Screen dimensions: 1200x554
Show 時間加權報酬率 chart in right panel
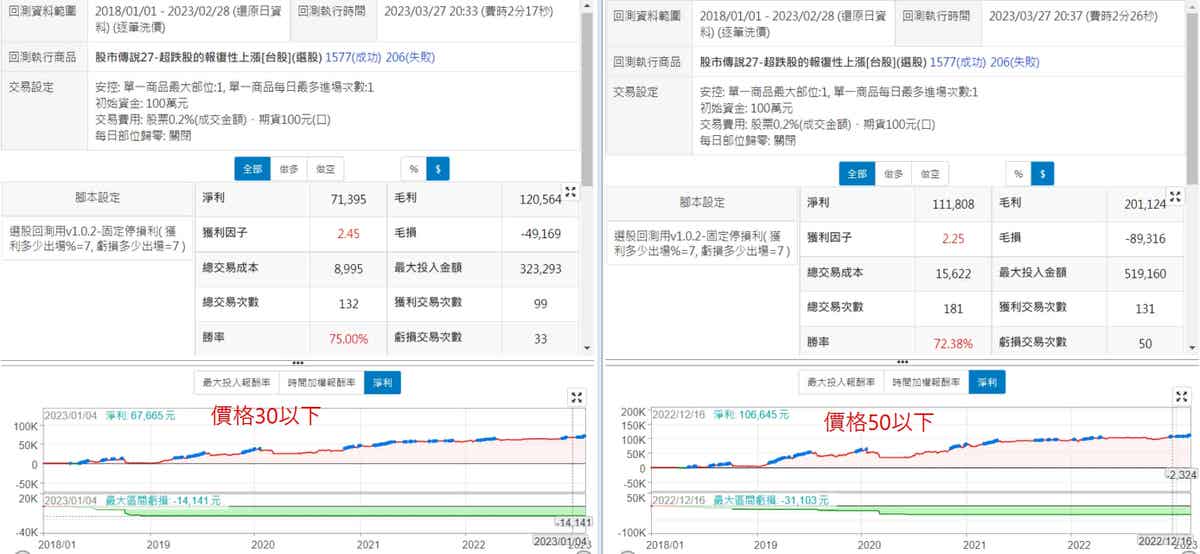tap(925, 382)
